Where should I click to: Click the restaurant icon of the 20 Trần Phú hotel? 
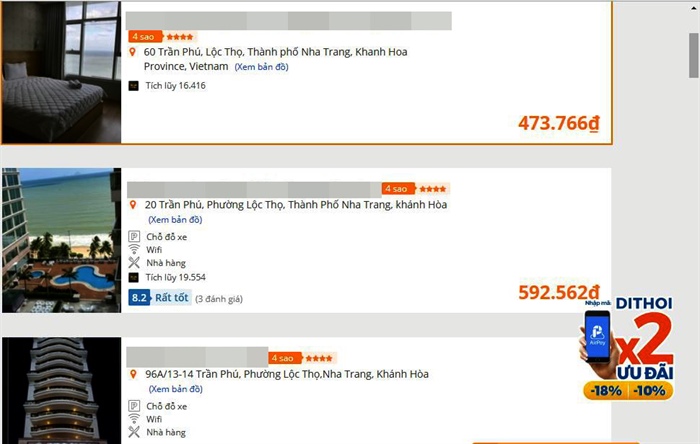134,263
